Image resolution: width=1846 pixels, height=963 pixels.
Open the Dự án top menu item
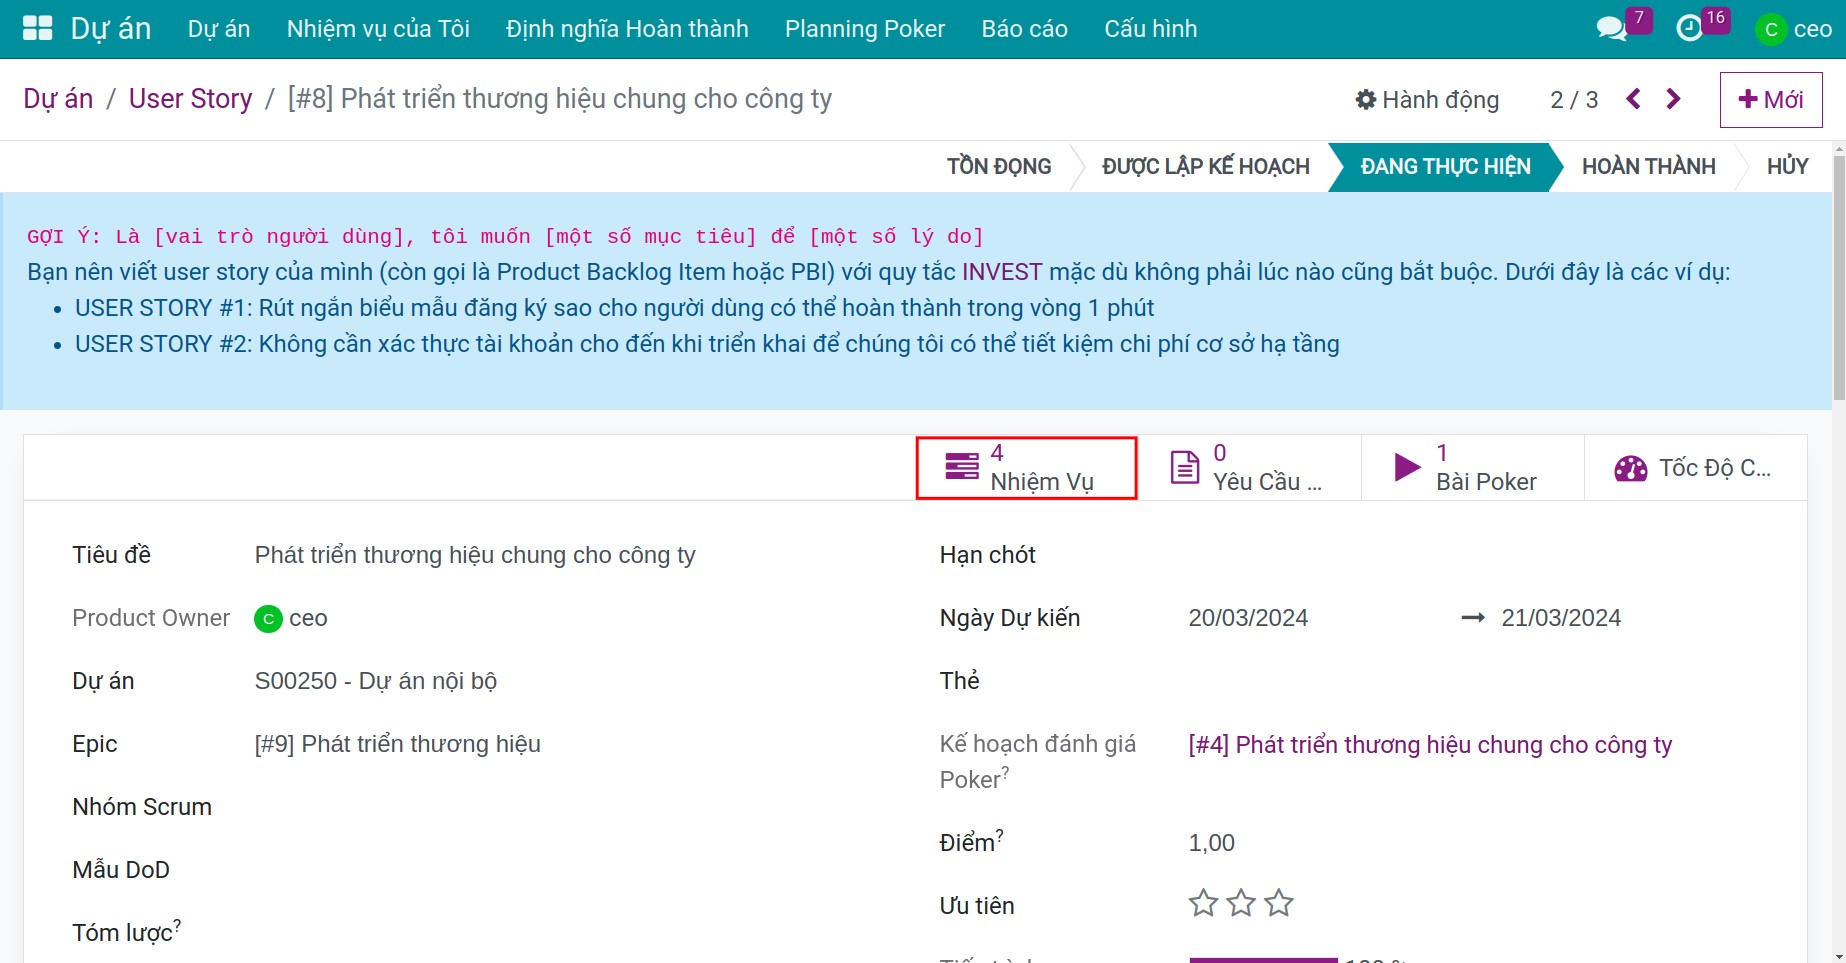pyautogui.click(x=219, y=29)
